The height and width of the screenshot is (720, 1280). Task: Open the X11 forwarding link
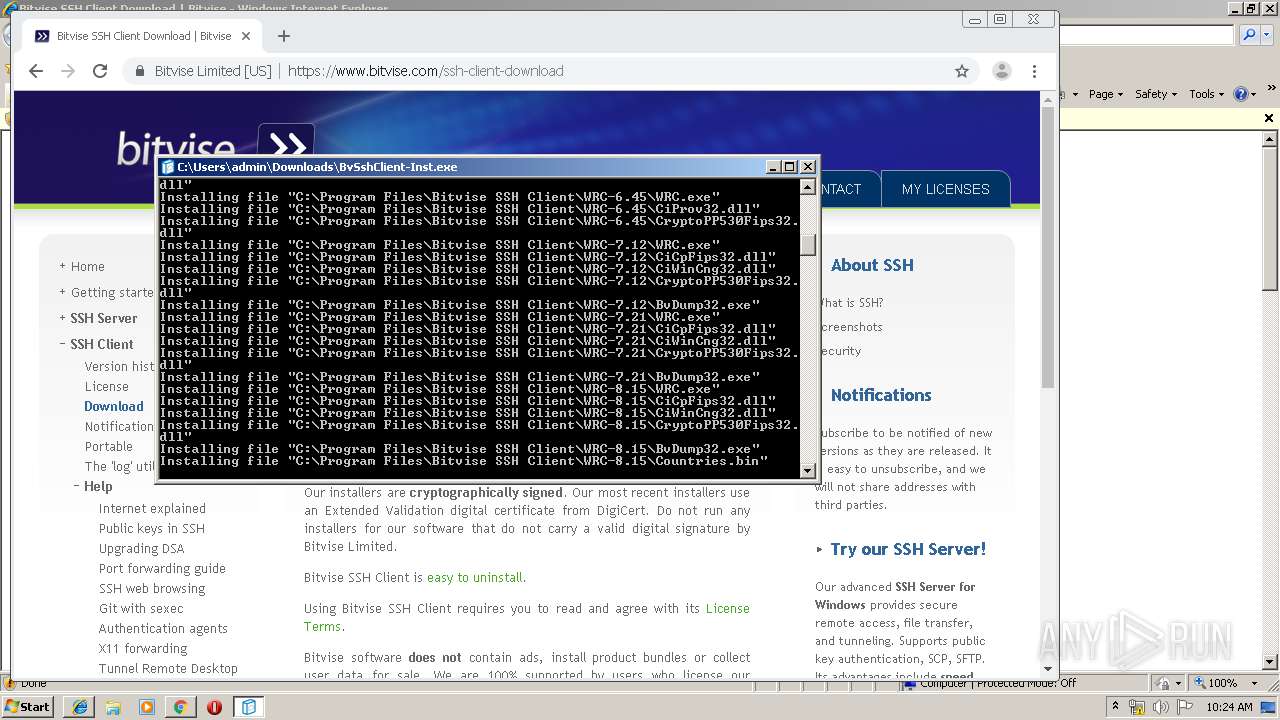click(x=143, y=648)
